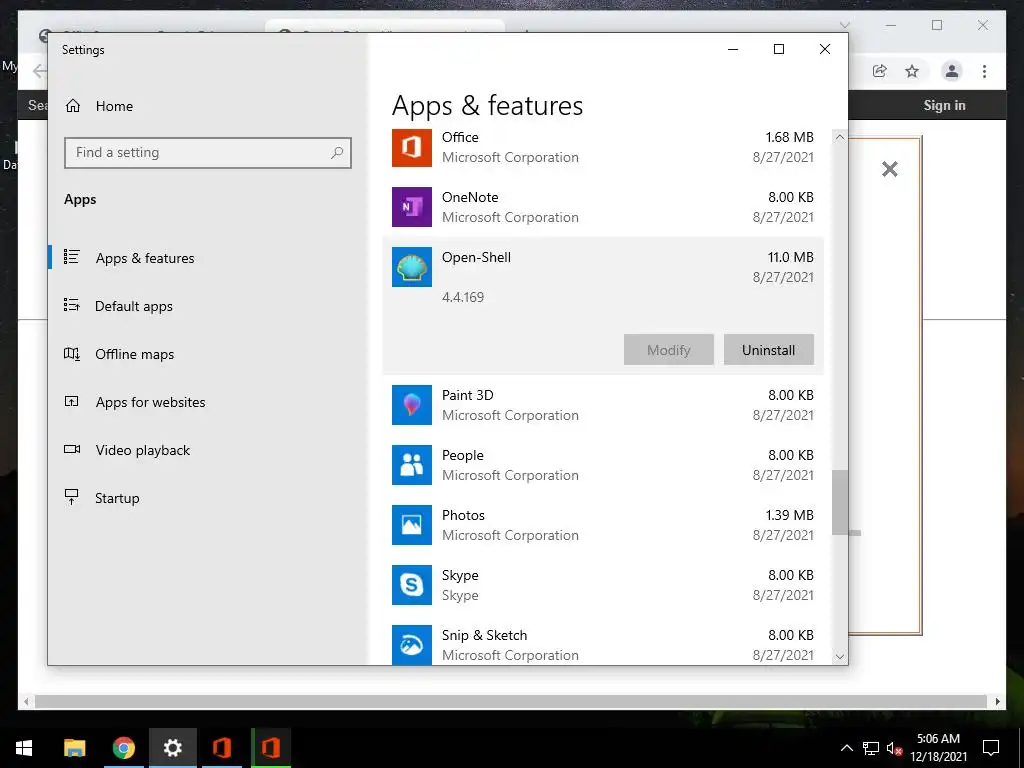Click the Open-Shell size 11.0 MB
The width and height of the screenshot is (1024, 768).
coord(791,257)
